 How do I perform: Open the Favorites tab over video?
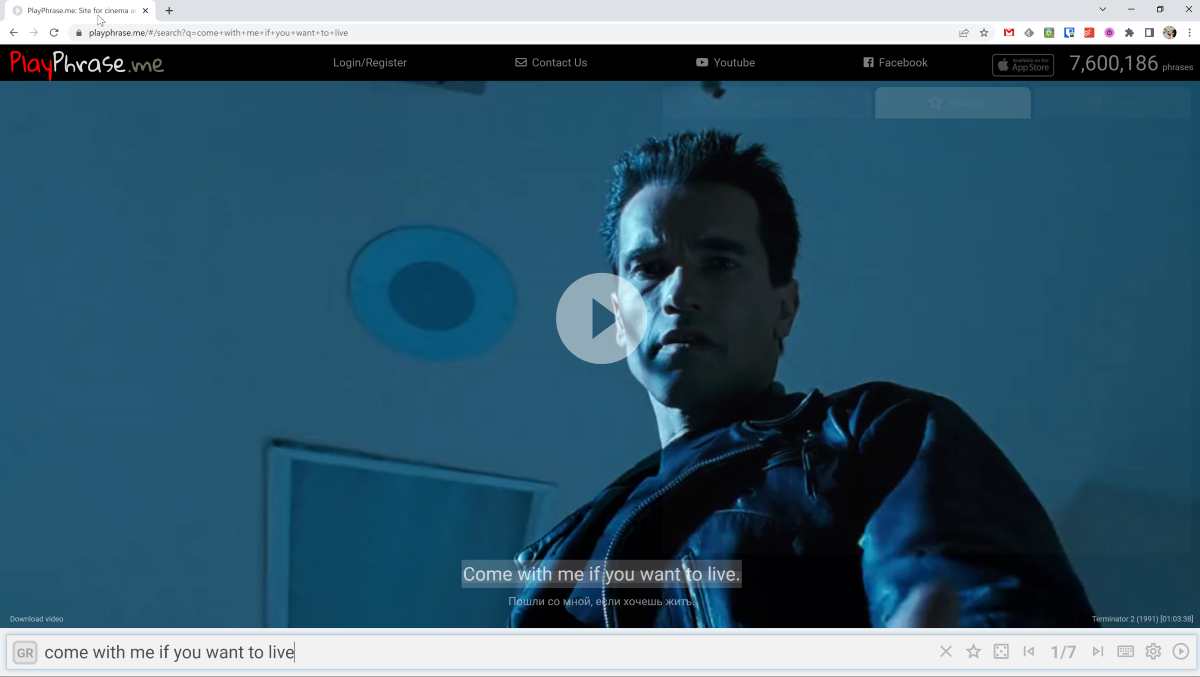click(x=953, y=102)
